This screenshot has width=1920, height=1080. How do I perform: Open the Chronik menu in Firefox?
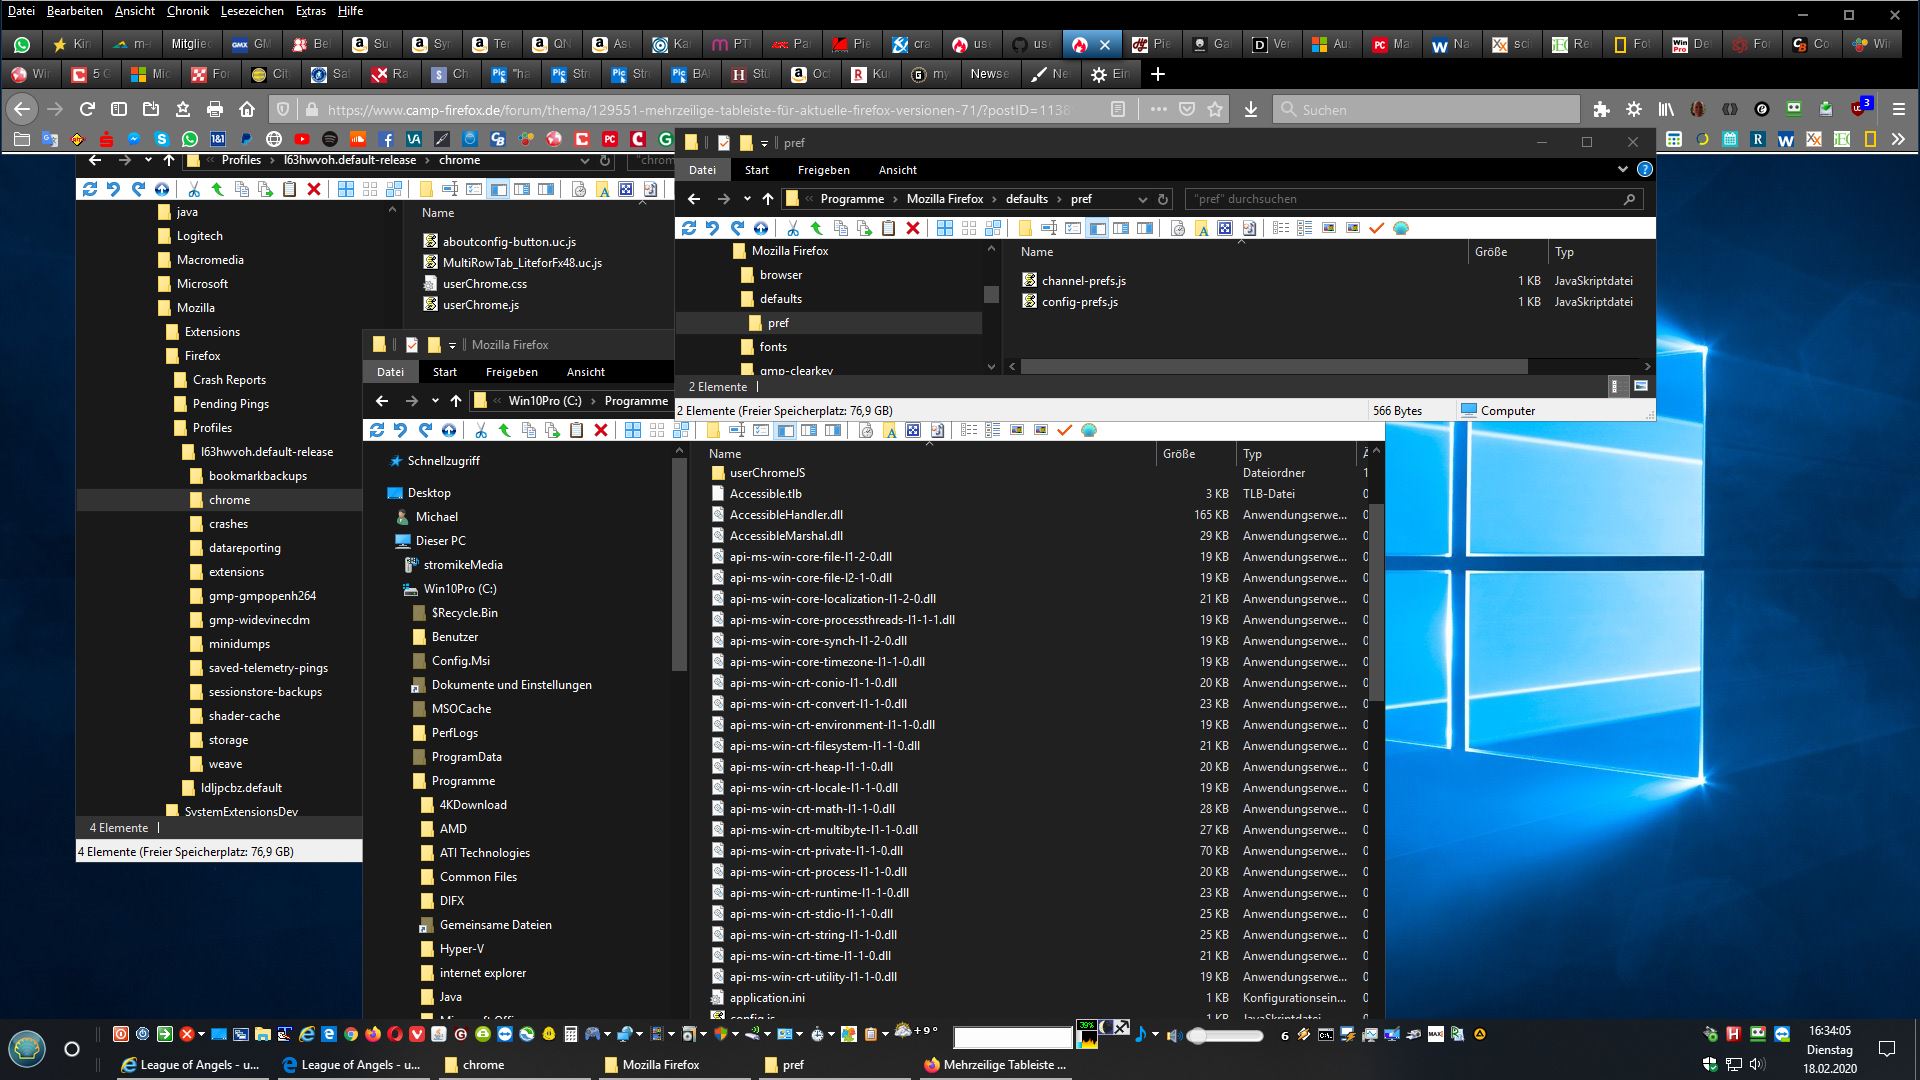187,11
